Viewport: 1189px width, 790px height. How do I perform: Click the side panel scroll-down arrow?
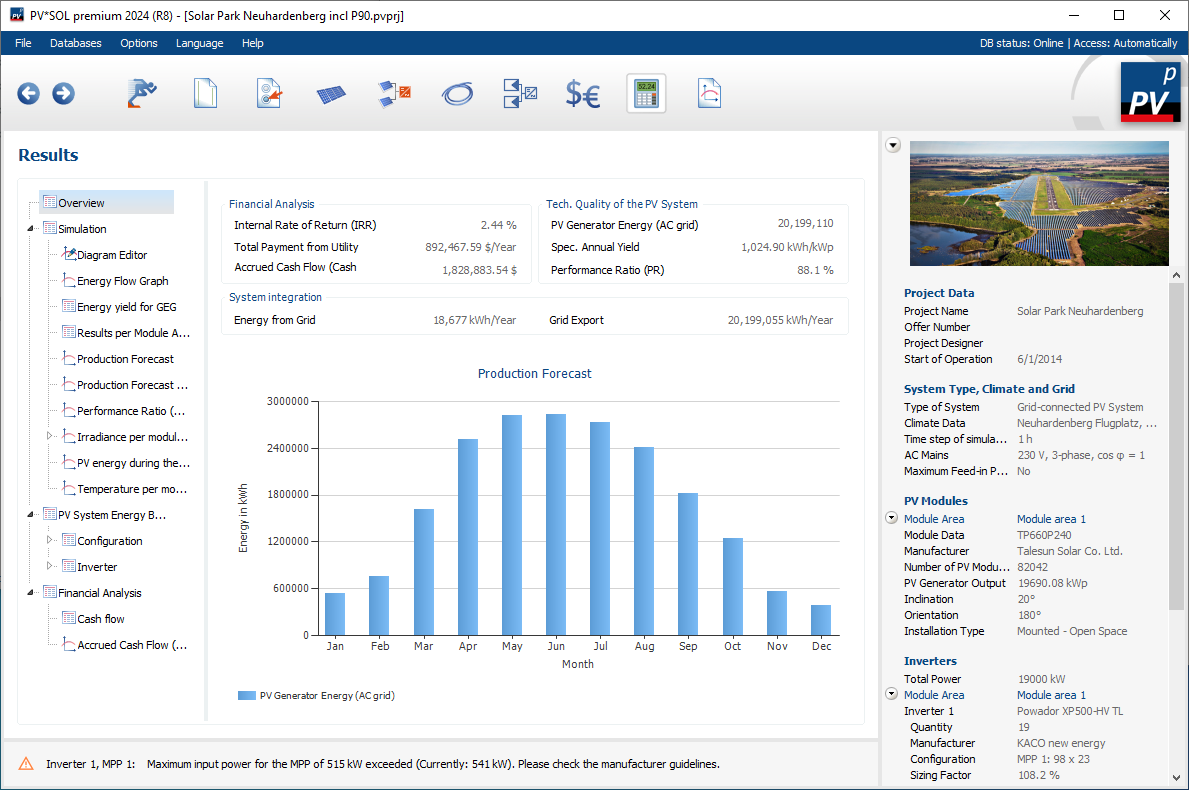click(x=1176, y=777)
